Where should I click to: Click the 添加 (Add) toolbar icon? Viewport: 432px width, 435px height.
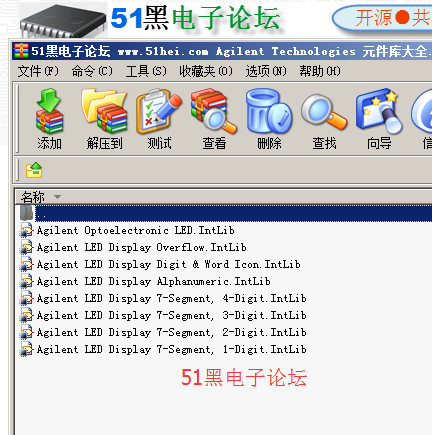(49, 118)
